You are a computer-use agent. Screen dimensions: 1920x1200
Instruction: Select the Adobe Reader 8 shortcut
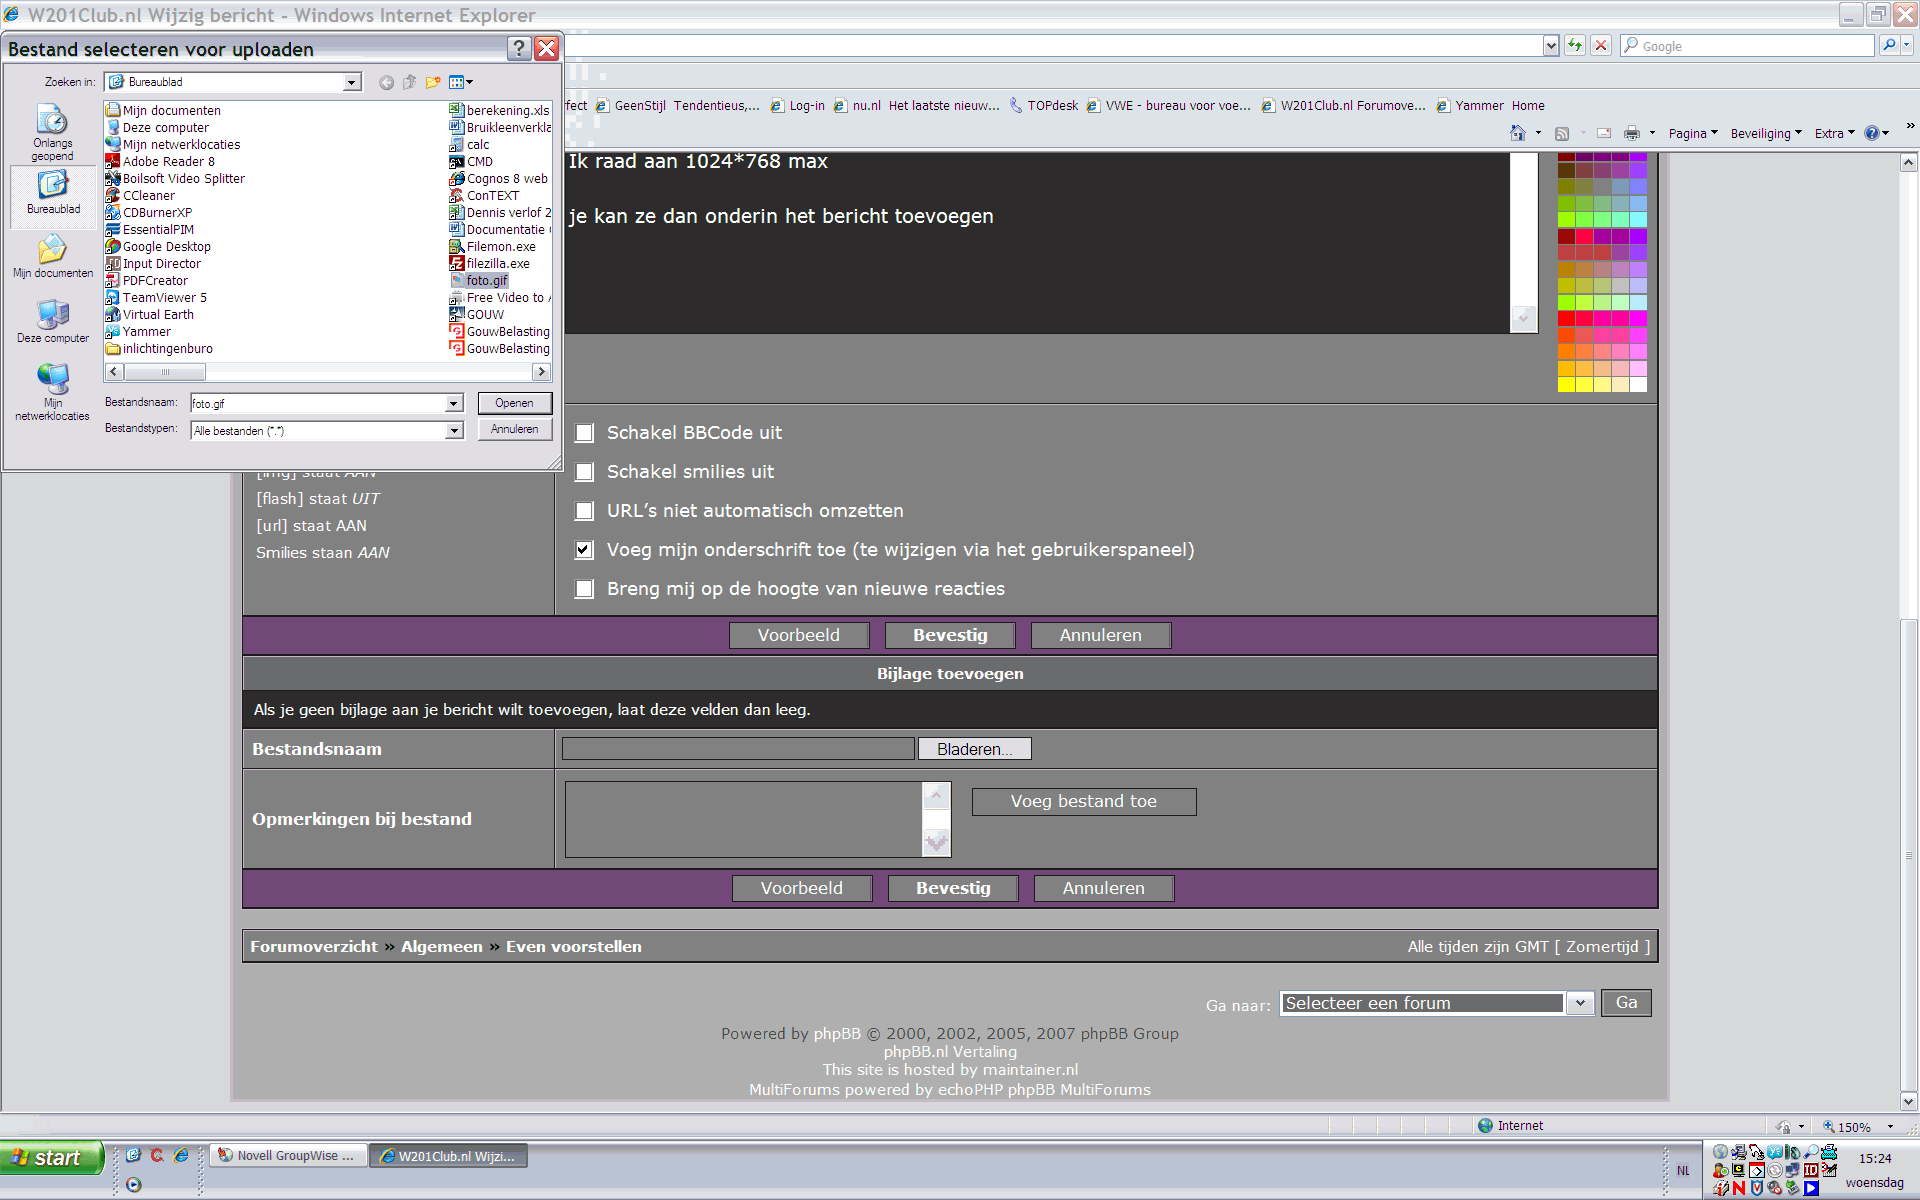[x=160, y=161]
